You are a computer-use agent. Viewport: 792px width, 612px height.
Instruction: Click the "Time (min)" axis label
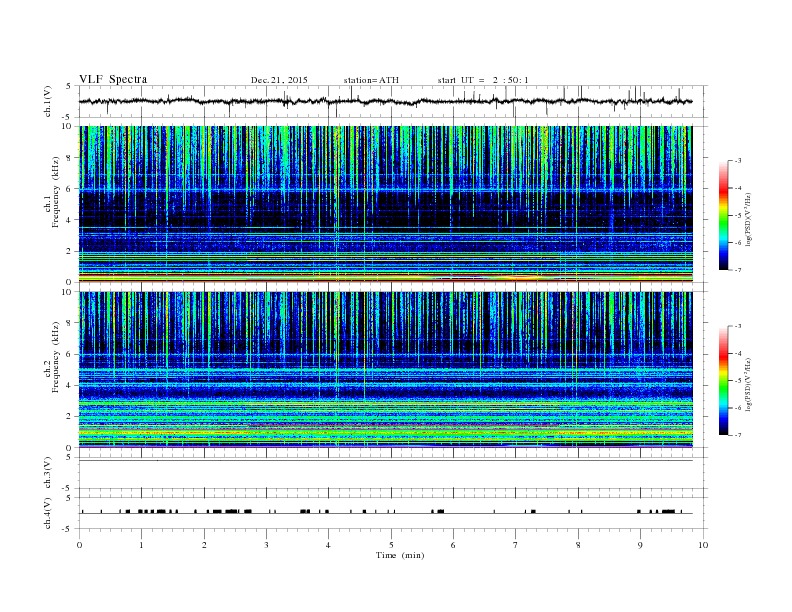point(400,555)
